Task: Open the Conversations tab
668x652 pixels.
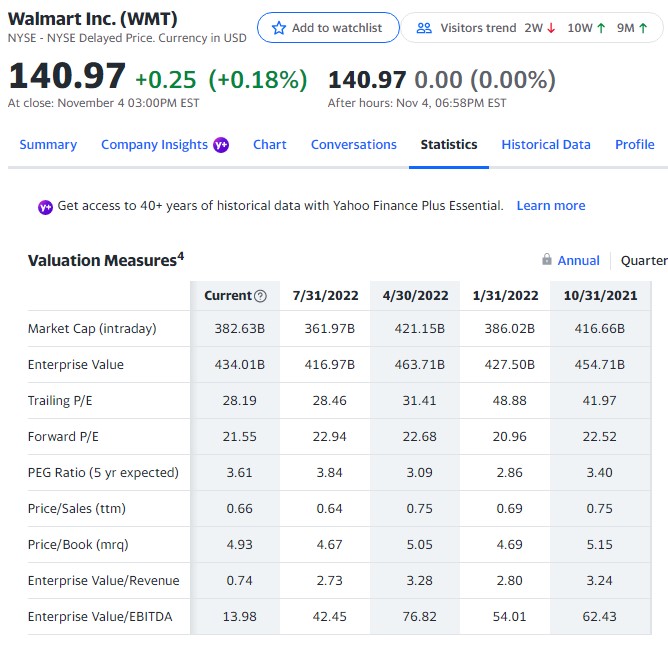Action: 354,144
